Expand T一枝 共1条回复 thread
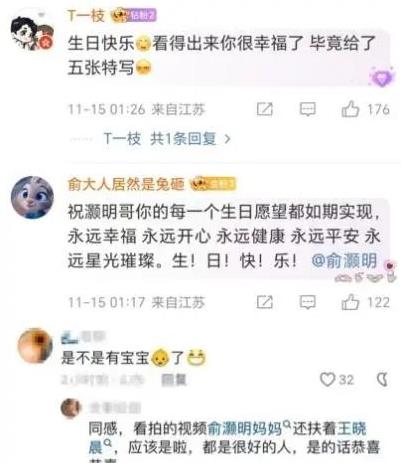This screenshot has width=401, height=463. coord(167,138)
